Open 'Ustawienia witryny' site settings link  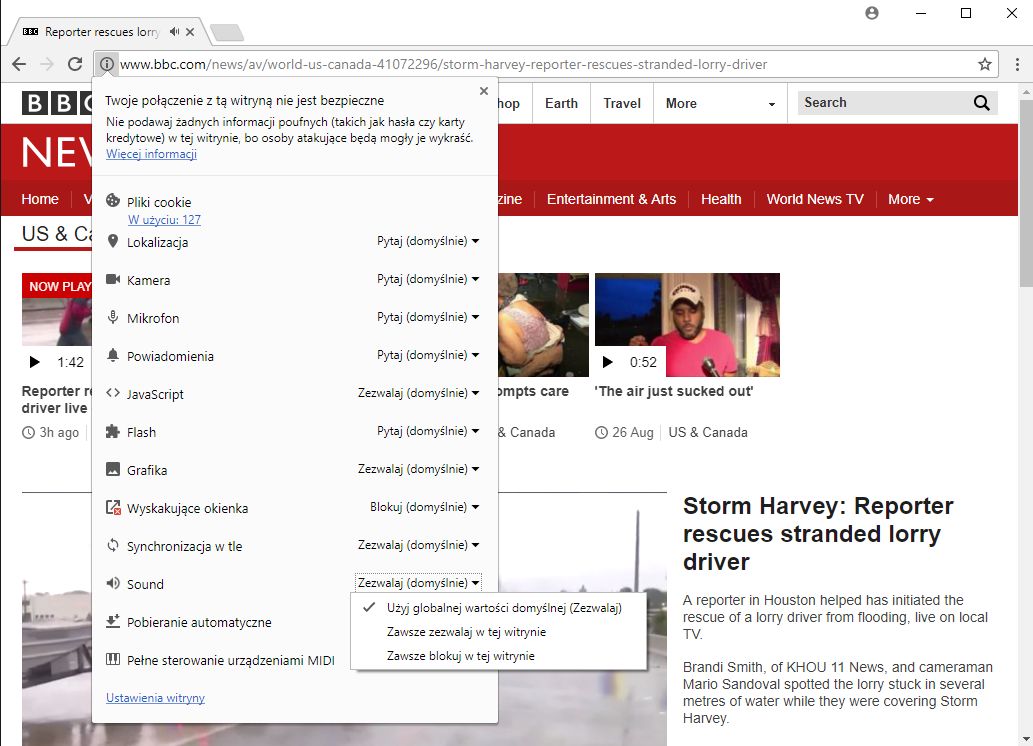click(155, 698)
